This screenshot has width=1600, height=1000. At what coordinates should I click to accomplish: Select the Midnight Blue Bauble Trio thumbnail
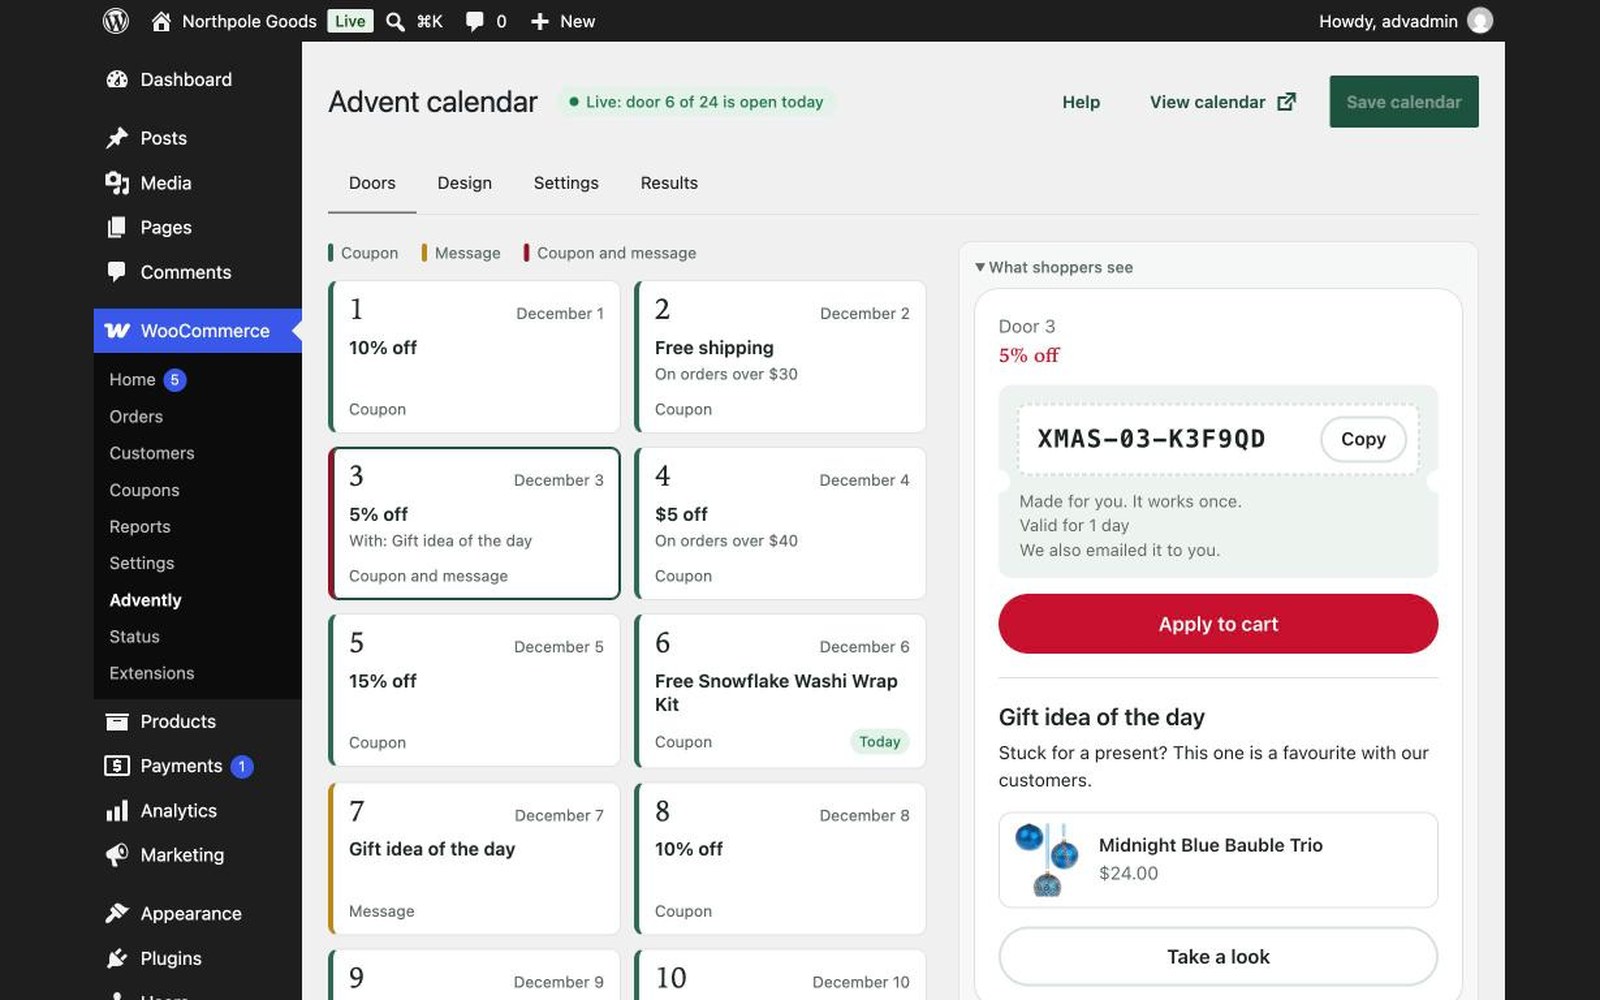point(1045,859)
